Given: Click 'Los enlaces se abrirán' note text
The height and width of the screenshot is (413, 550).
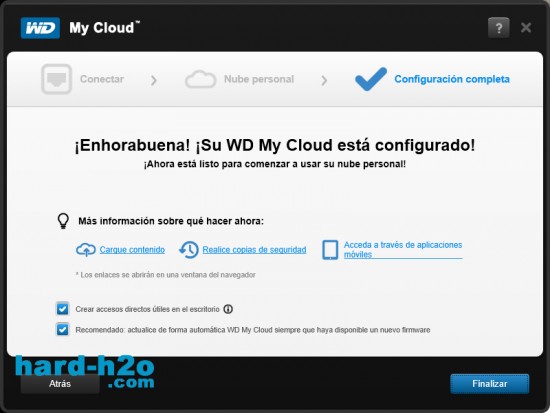Looking at the screenshot, I should (x=166, y=275).
